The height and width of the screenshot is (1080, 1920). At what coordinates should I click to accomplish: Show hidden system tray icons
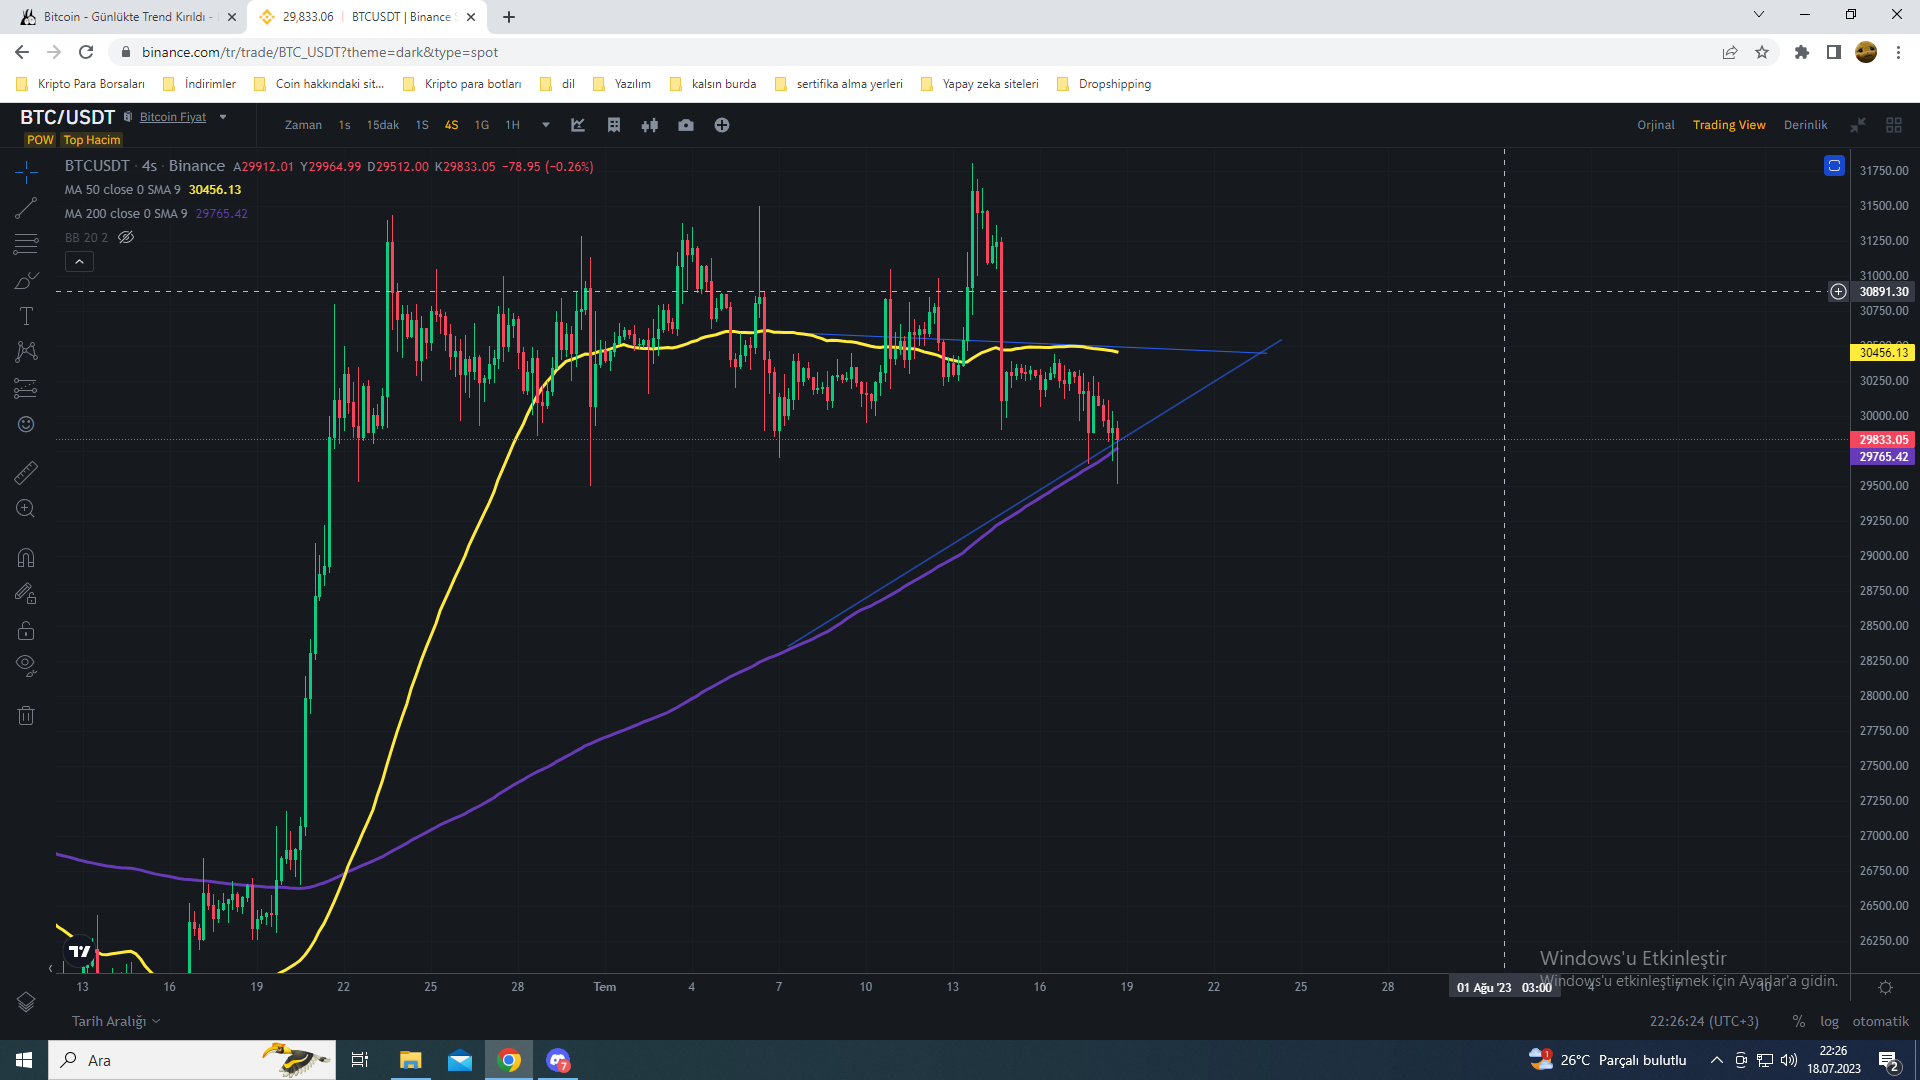[1717, 1060]
